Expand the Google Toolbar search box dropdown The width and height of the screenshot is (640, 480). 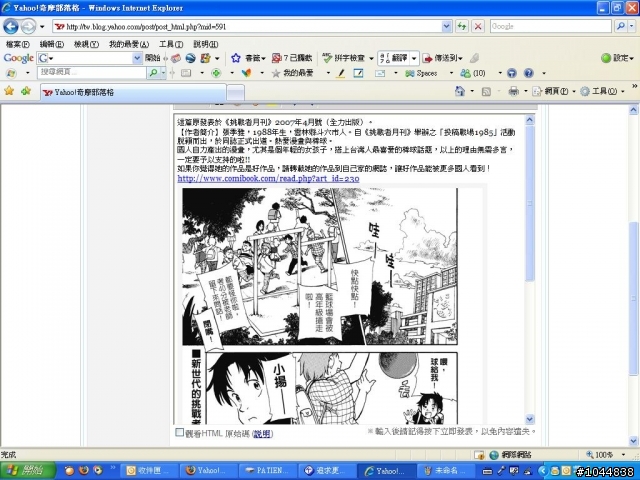pyautogui.click(x=137, y=58)
